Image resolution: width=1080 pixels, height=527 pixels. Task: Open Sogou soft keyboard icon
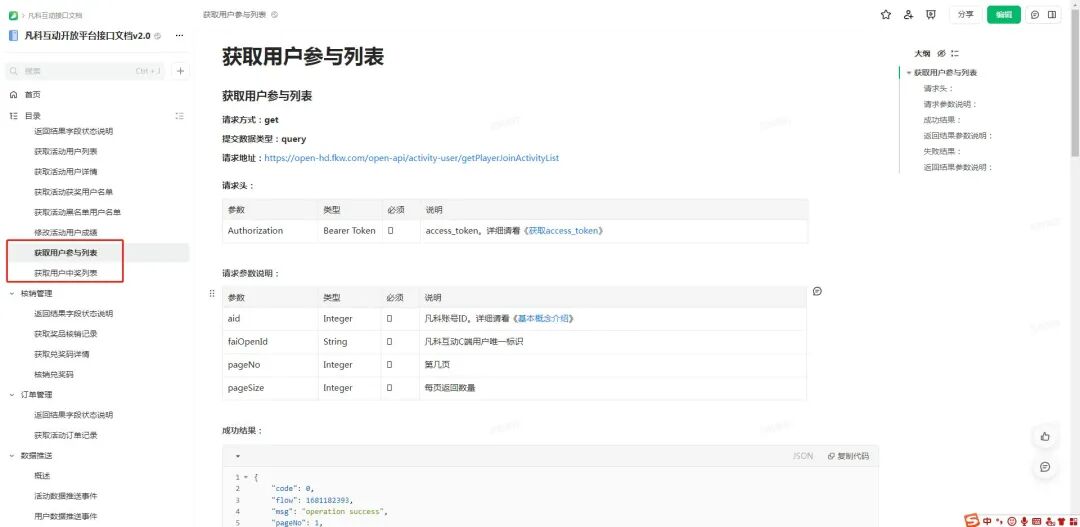point(1037,521)
